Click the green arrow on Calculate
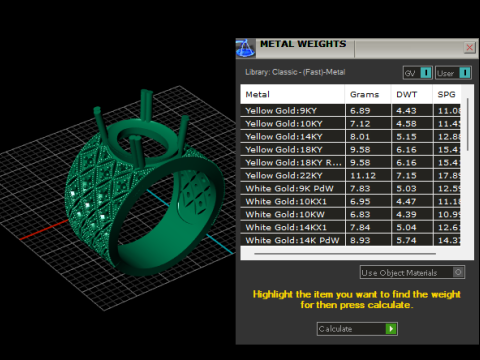Viewport: 480px width, 360px height. (x=391, y=329)
